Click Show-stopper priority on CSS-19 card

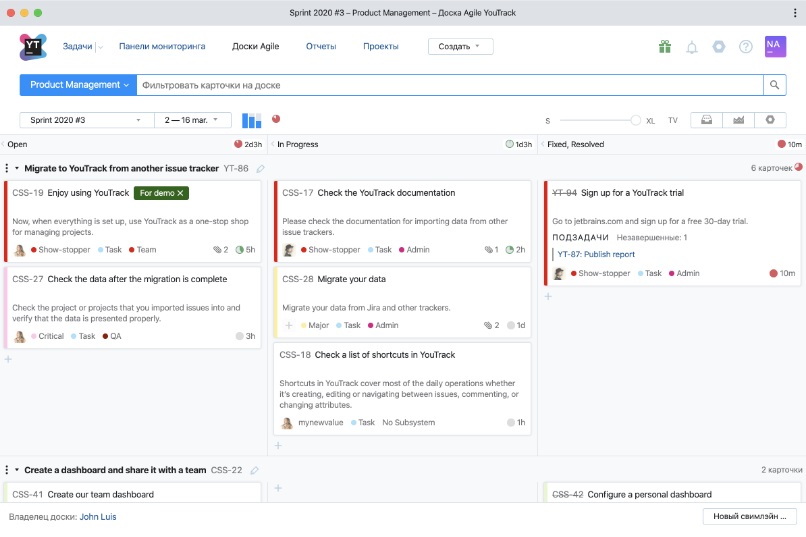click(x=60, y=250)
